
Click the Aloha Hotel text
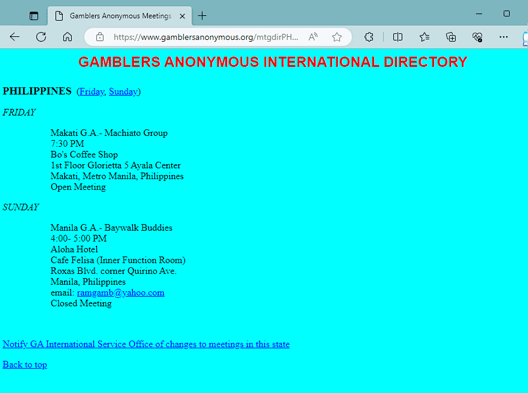[74, 249]
